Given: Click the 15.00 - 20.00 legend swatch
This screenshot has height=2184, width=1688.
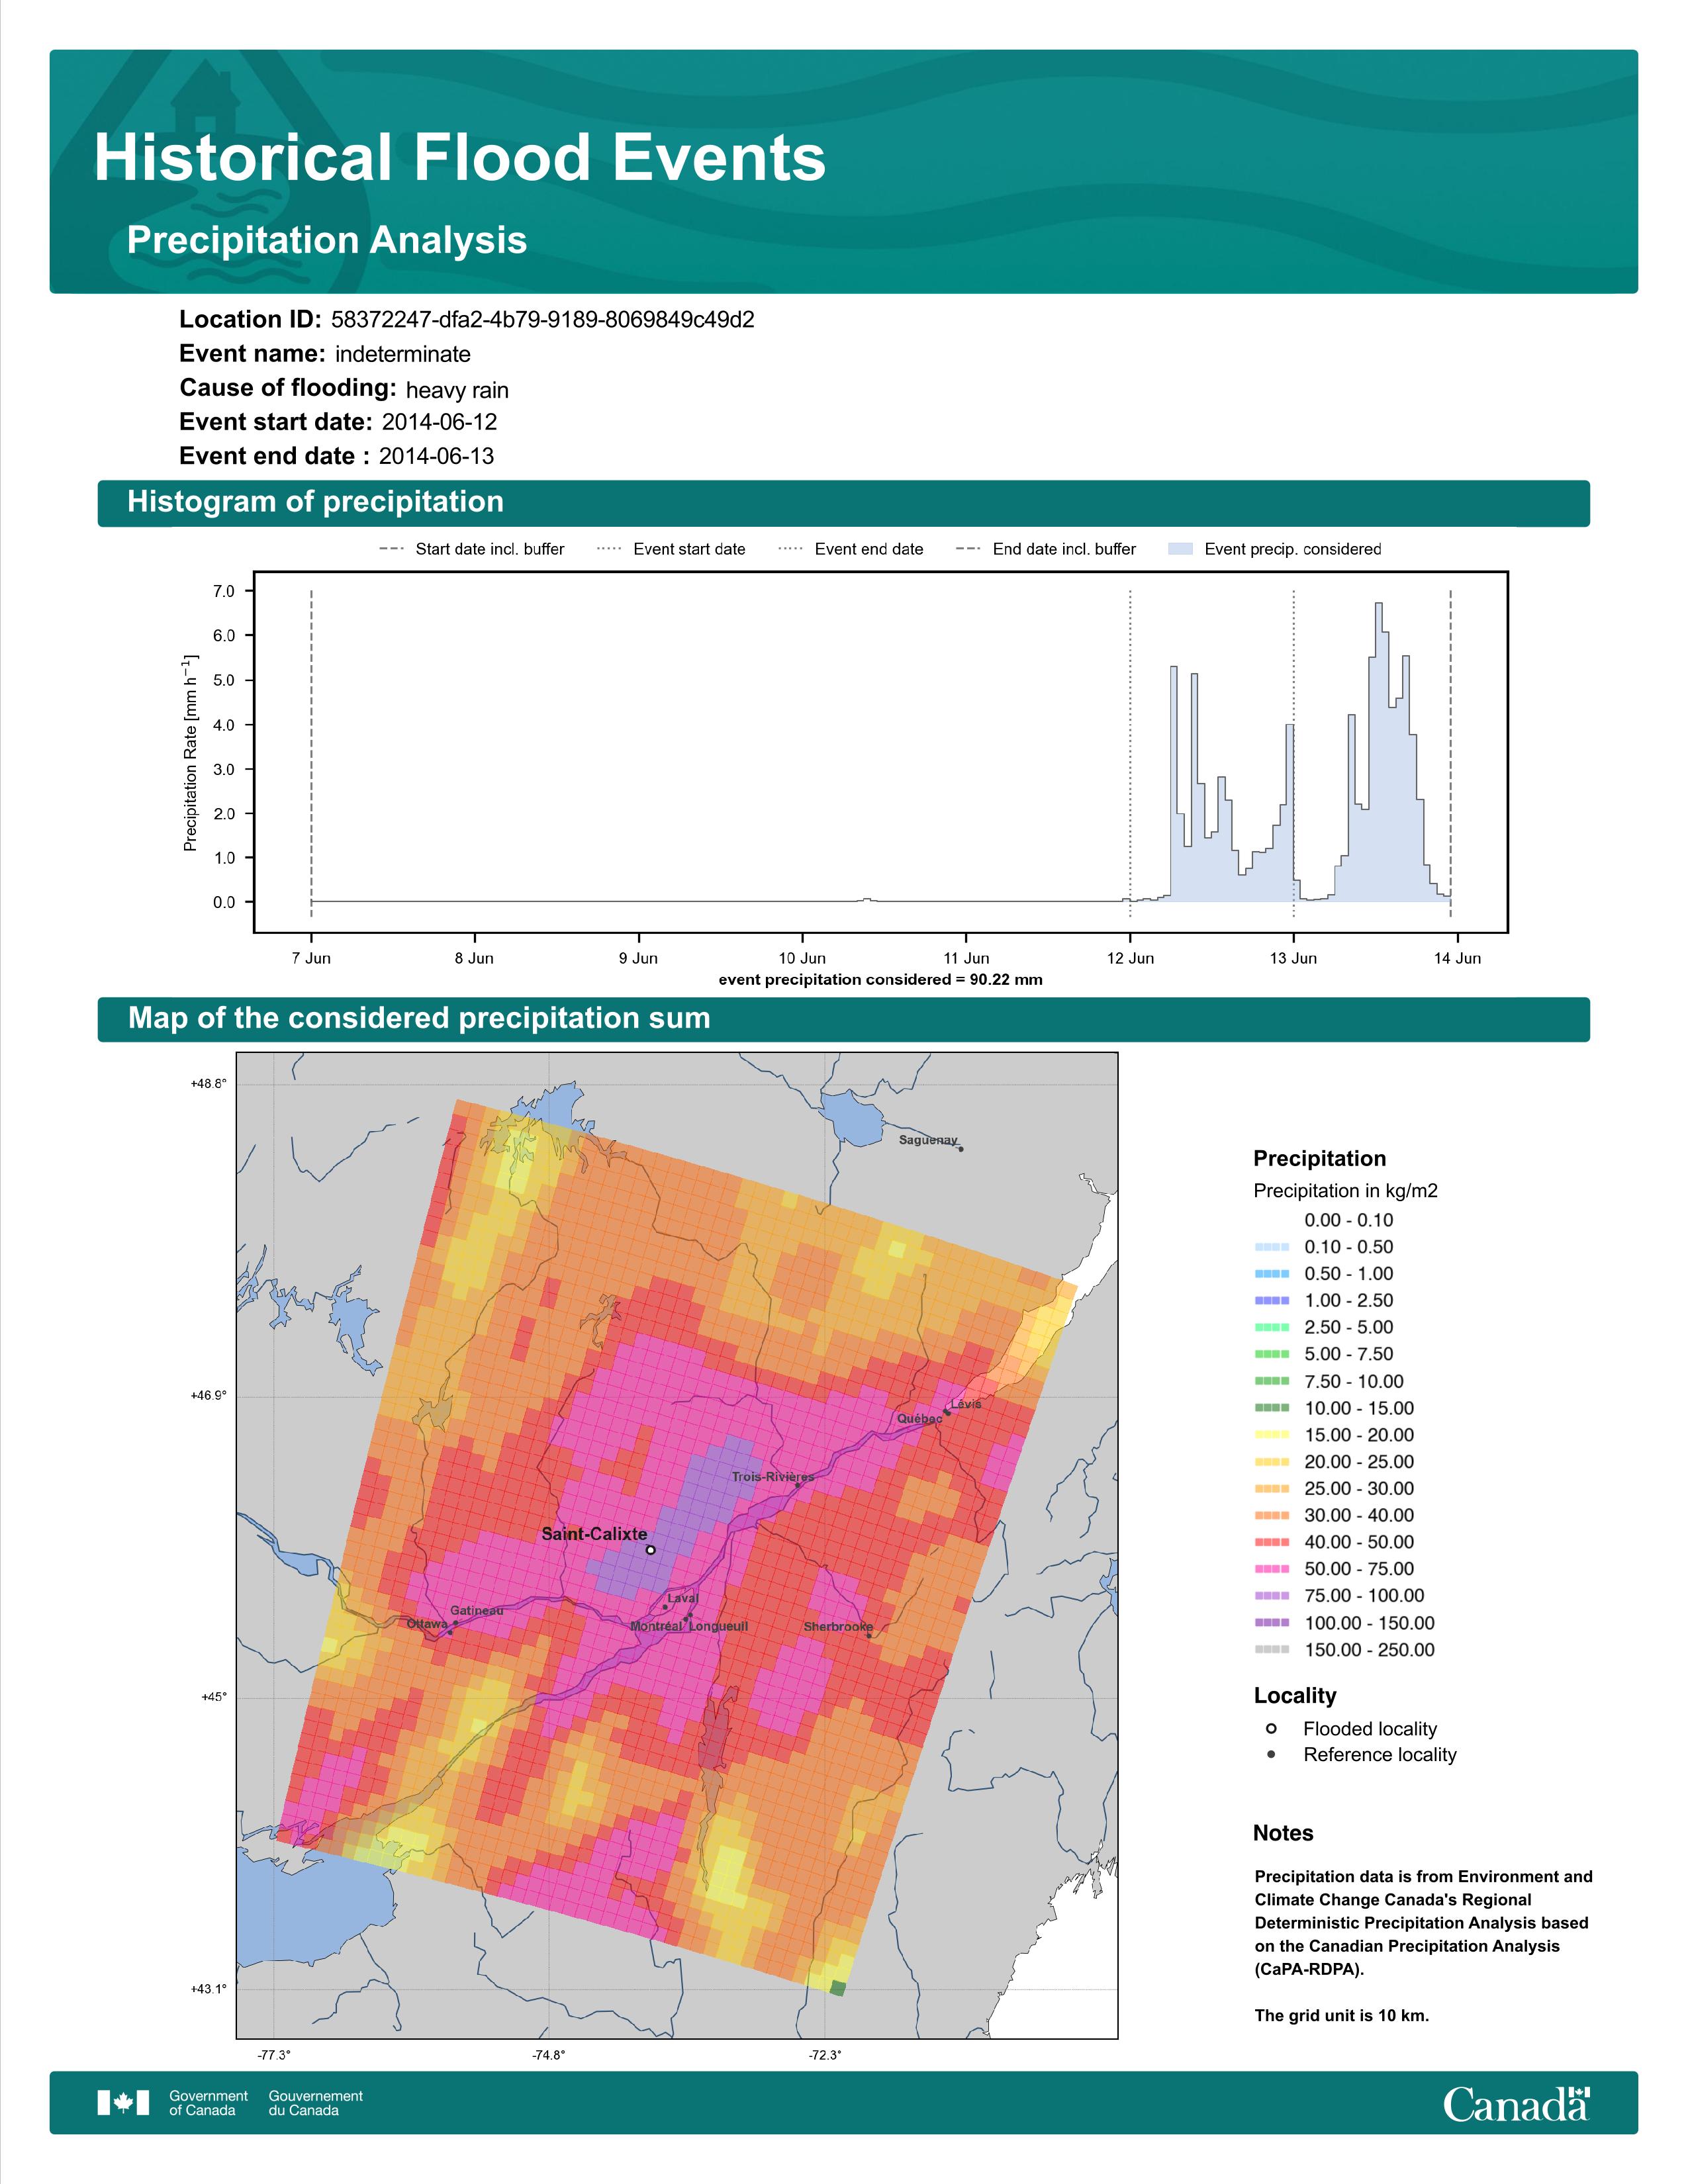Looking at the screenshot, I should [x=1272, y=1435].
